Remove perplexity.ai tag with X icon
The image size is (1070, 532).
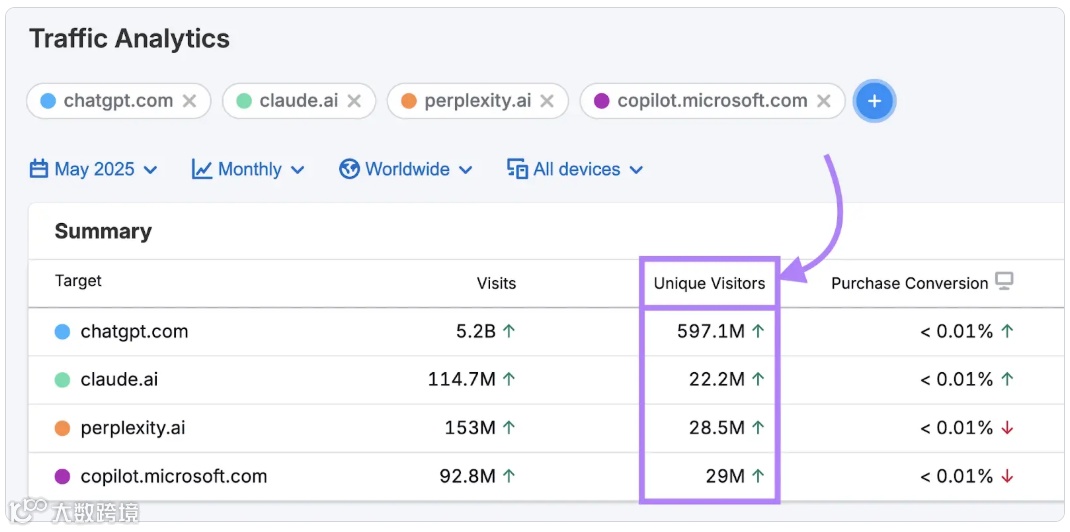click(547, 101)
